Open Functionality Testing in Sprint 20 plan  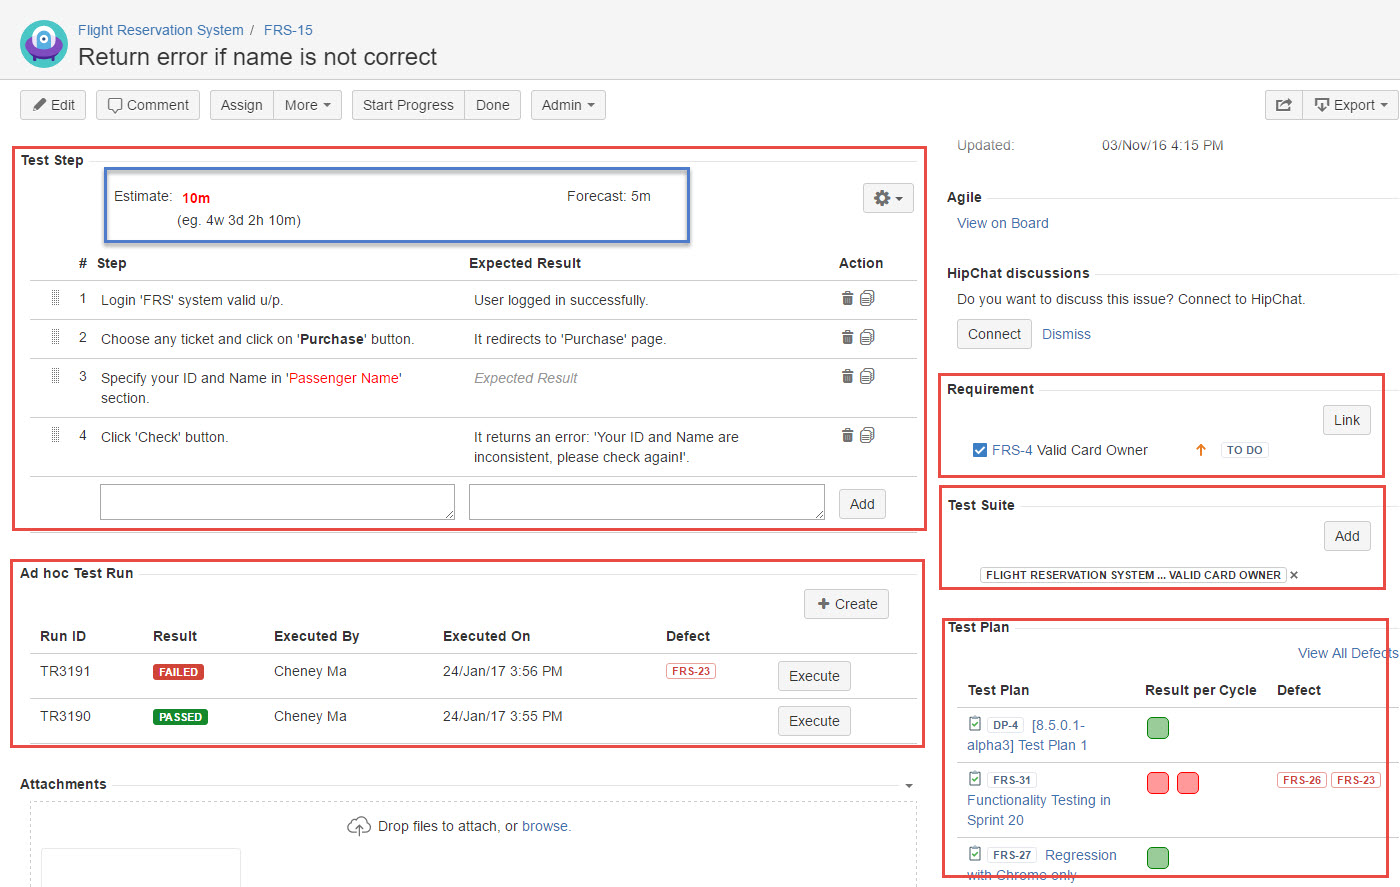point(1039,810)
